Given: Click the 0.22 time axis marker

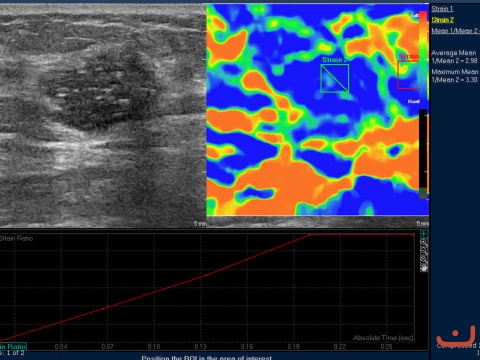Looking at the screenshot, I should pyautogui.click(x=340, y=347).
